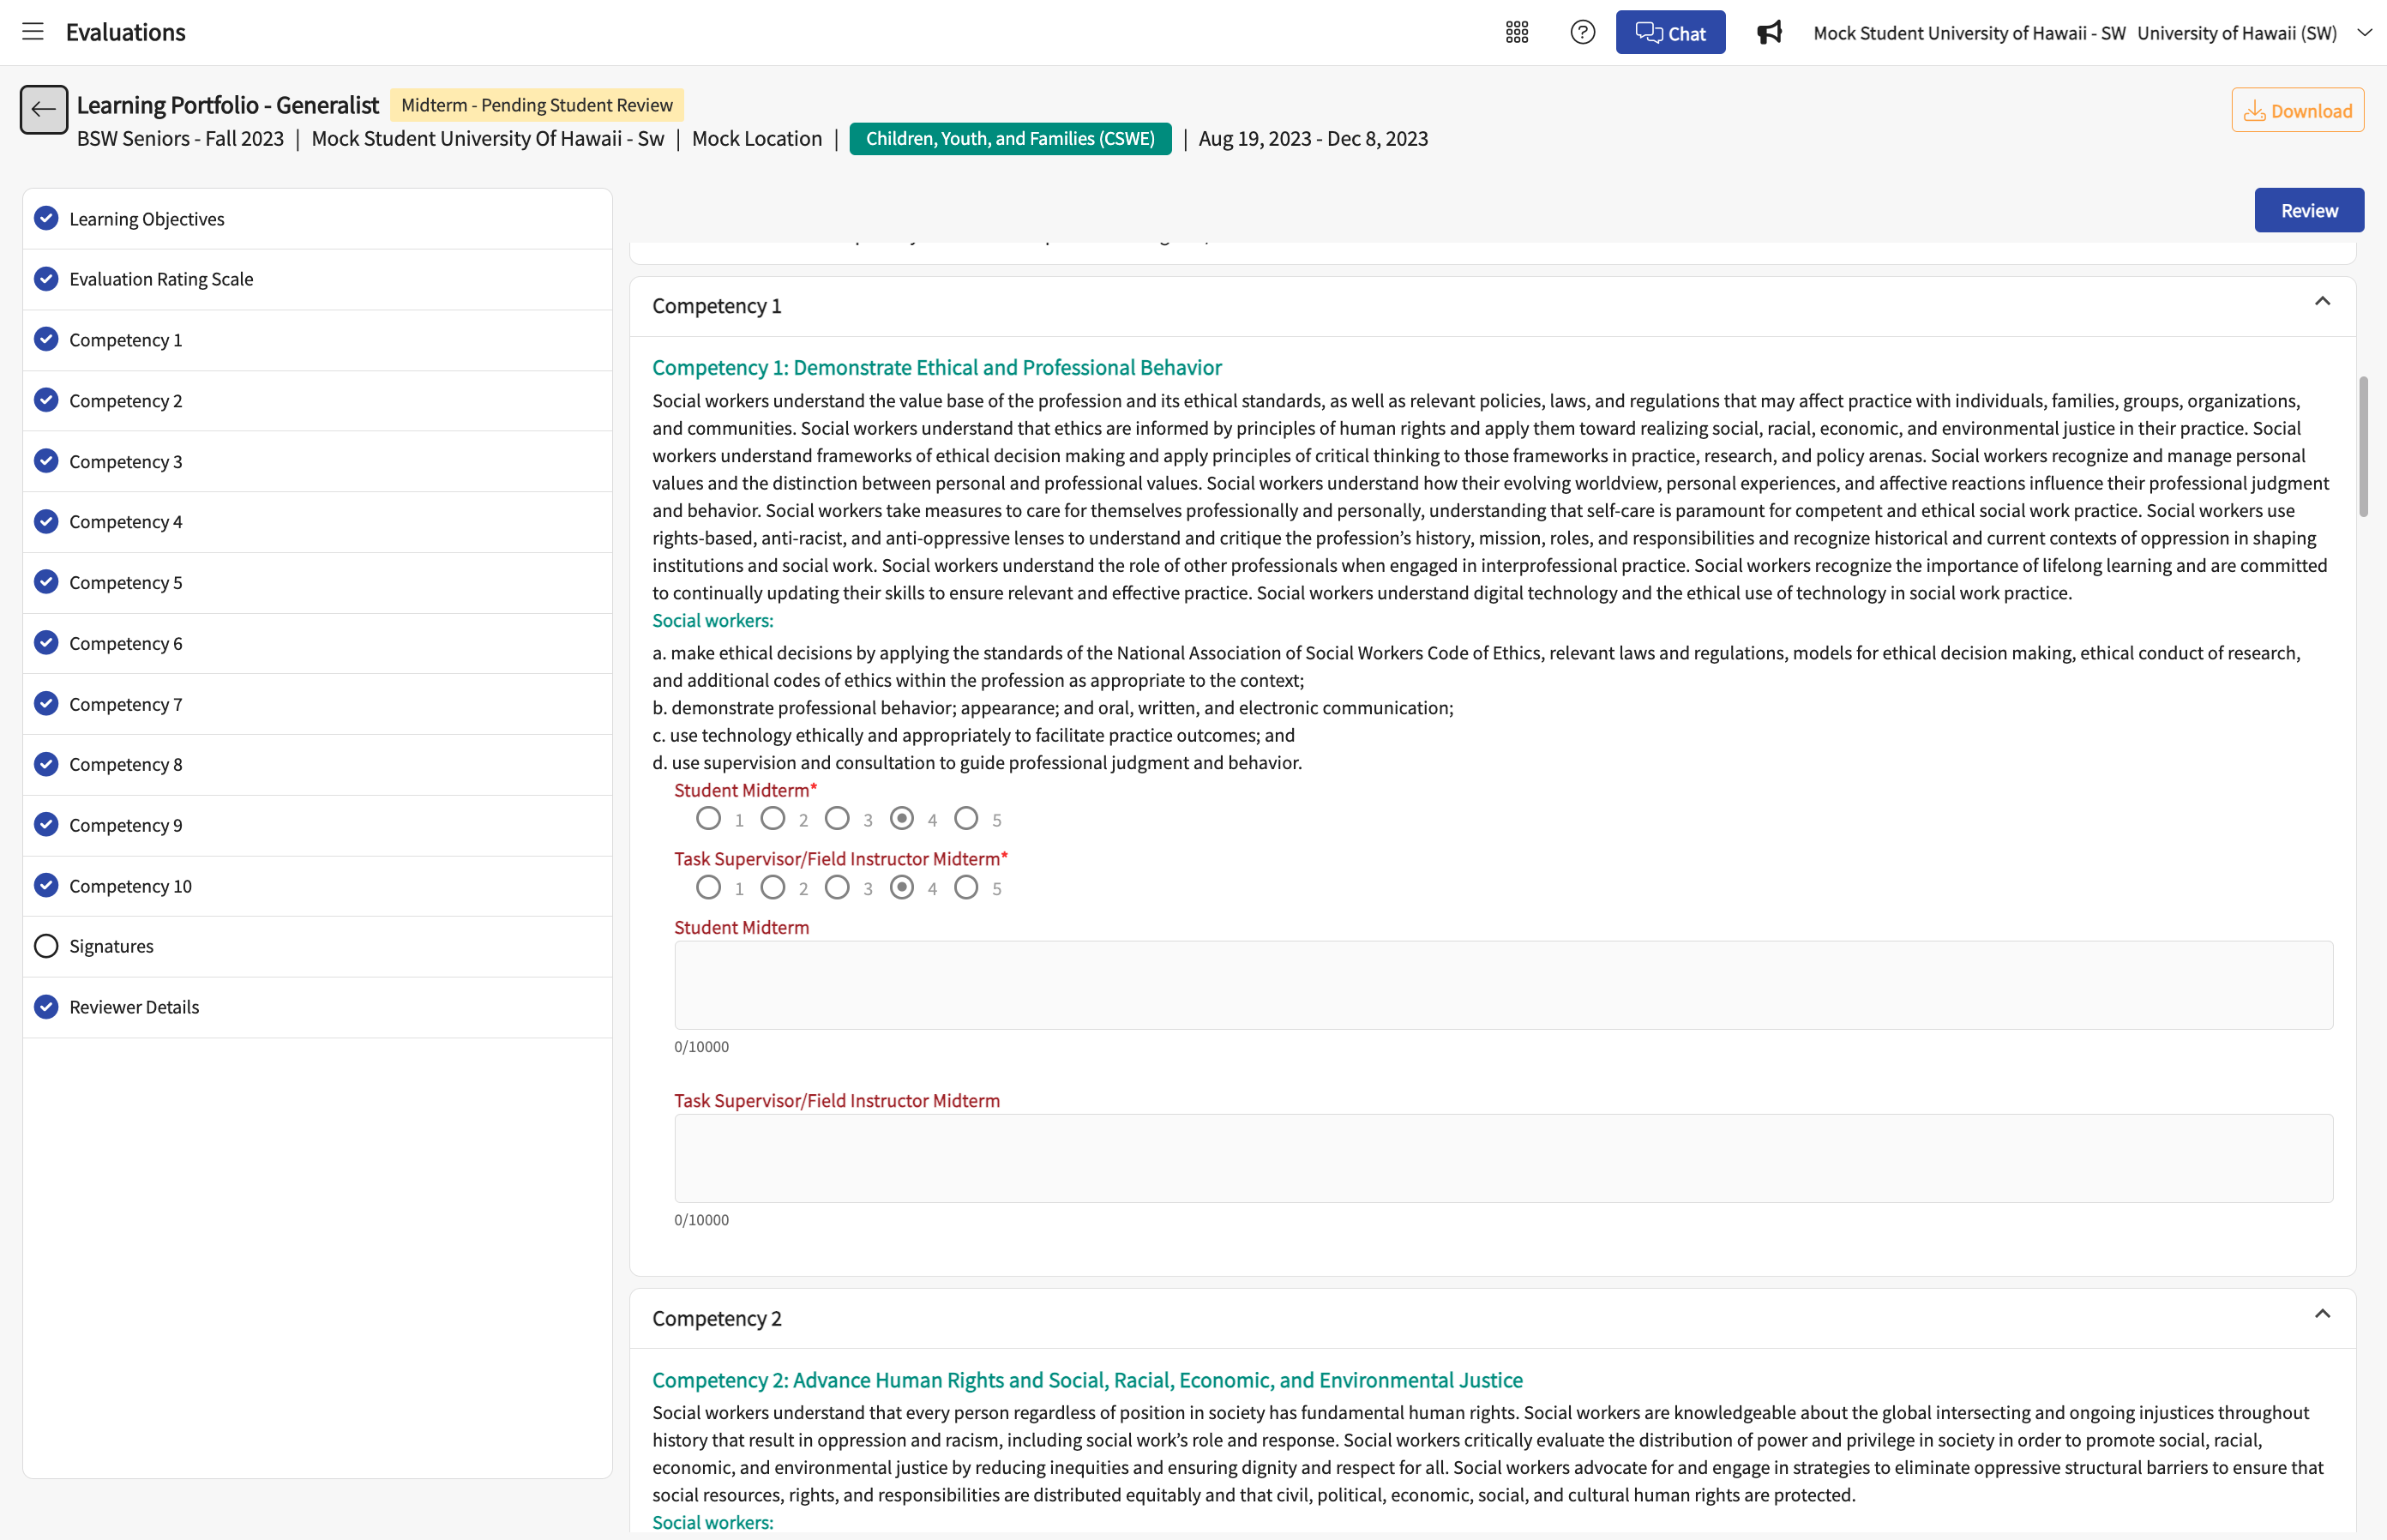The height and width of the screenshot is (1540, 2387).
Task: Collapse the Competency 1 section chevron
Action: click(x=2322, y=301)
